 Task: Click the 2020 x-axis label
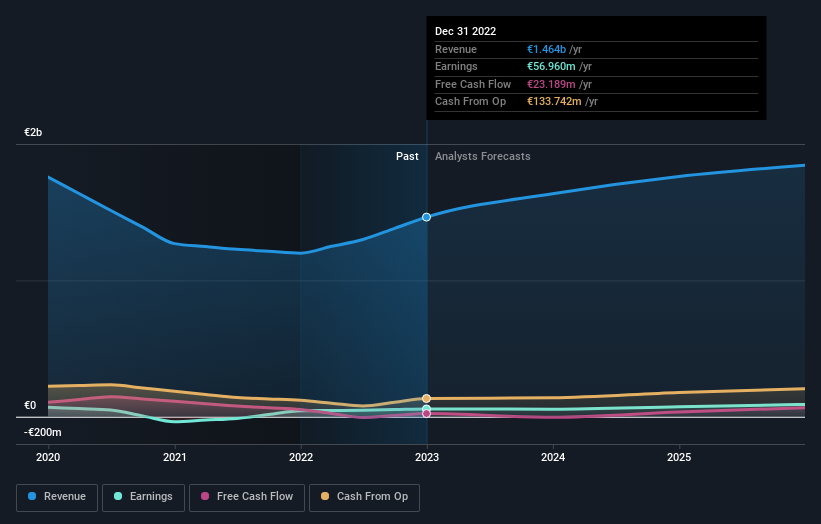48,457
